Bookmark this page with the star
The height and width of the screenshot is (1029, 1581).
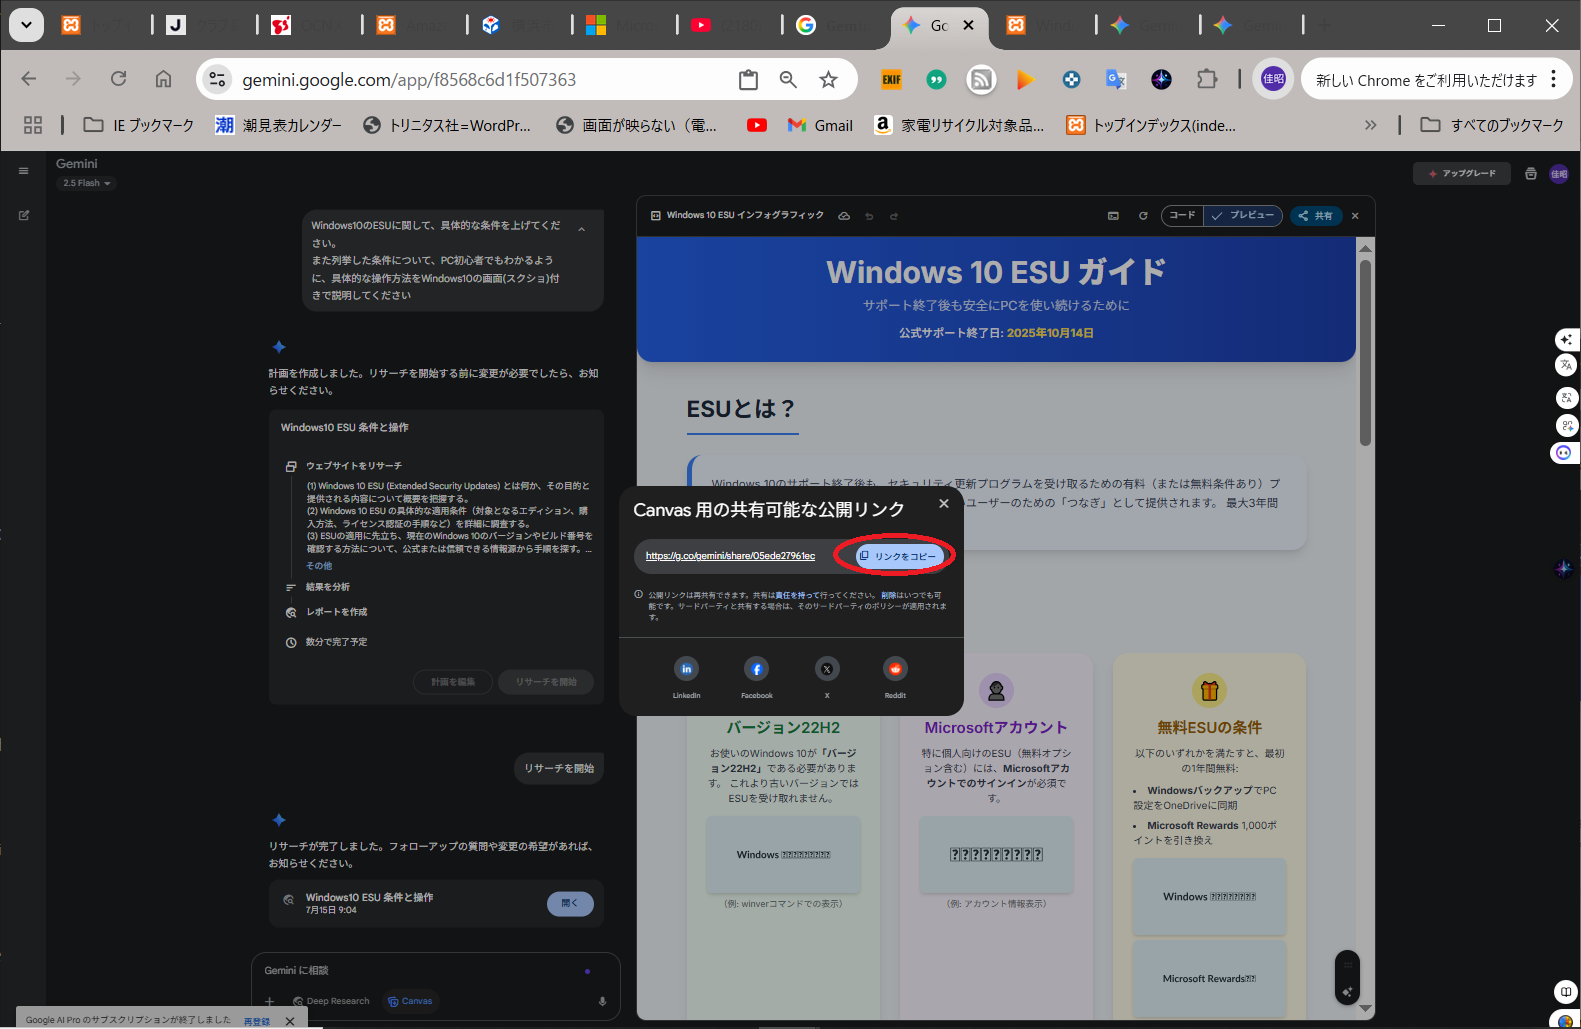828,80
